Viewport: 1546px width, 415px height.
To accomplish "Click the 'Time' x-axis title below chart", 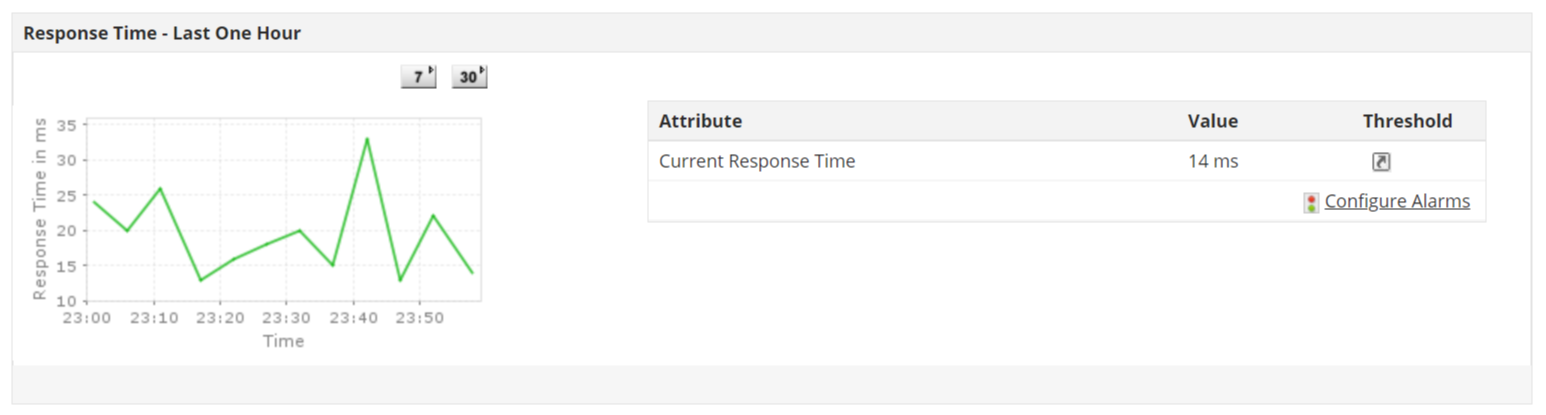I will point(283,342).
